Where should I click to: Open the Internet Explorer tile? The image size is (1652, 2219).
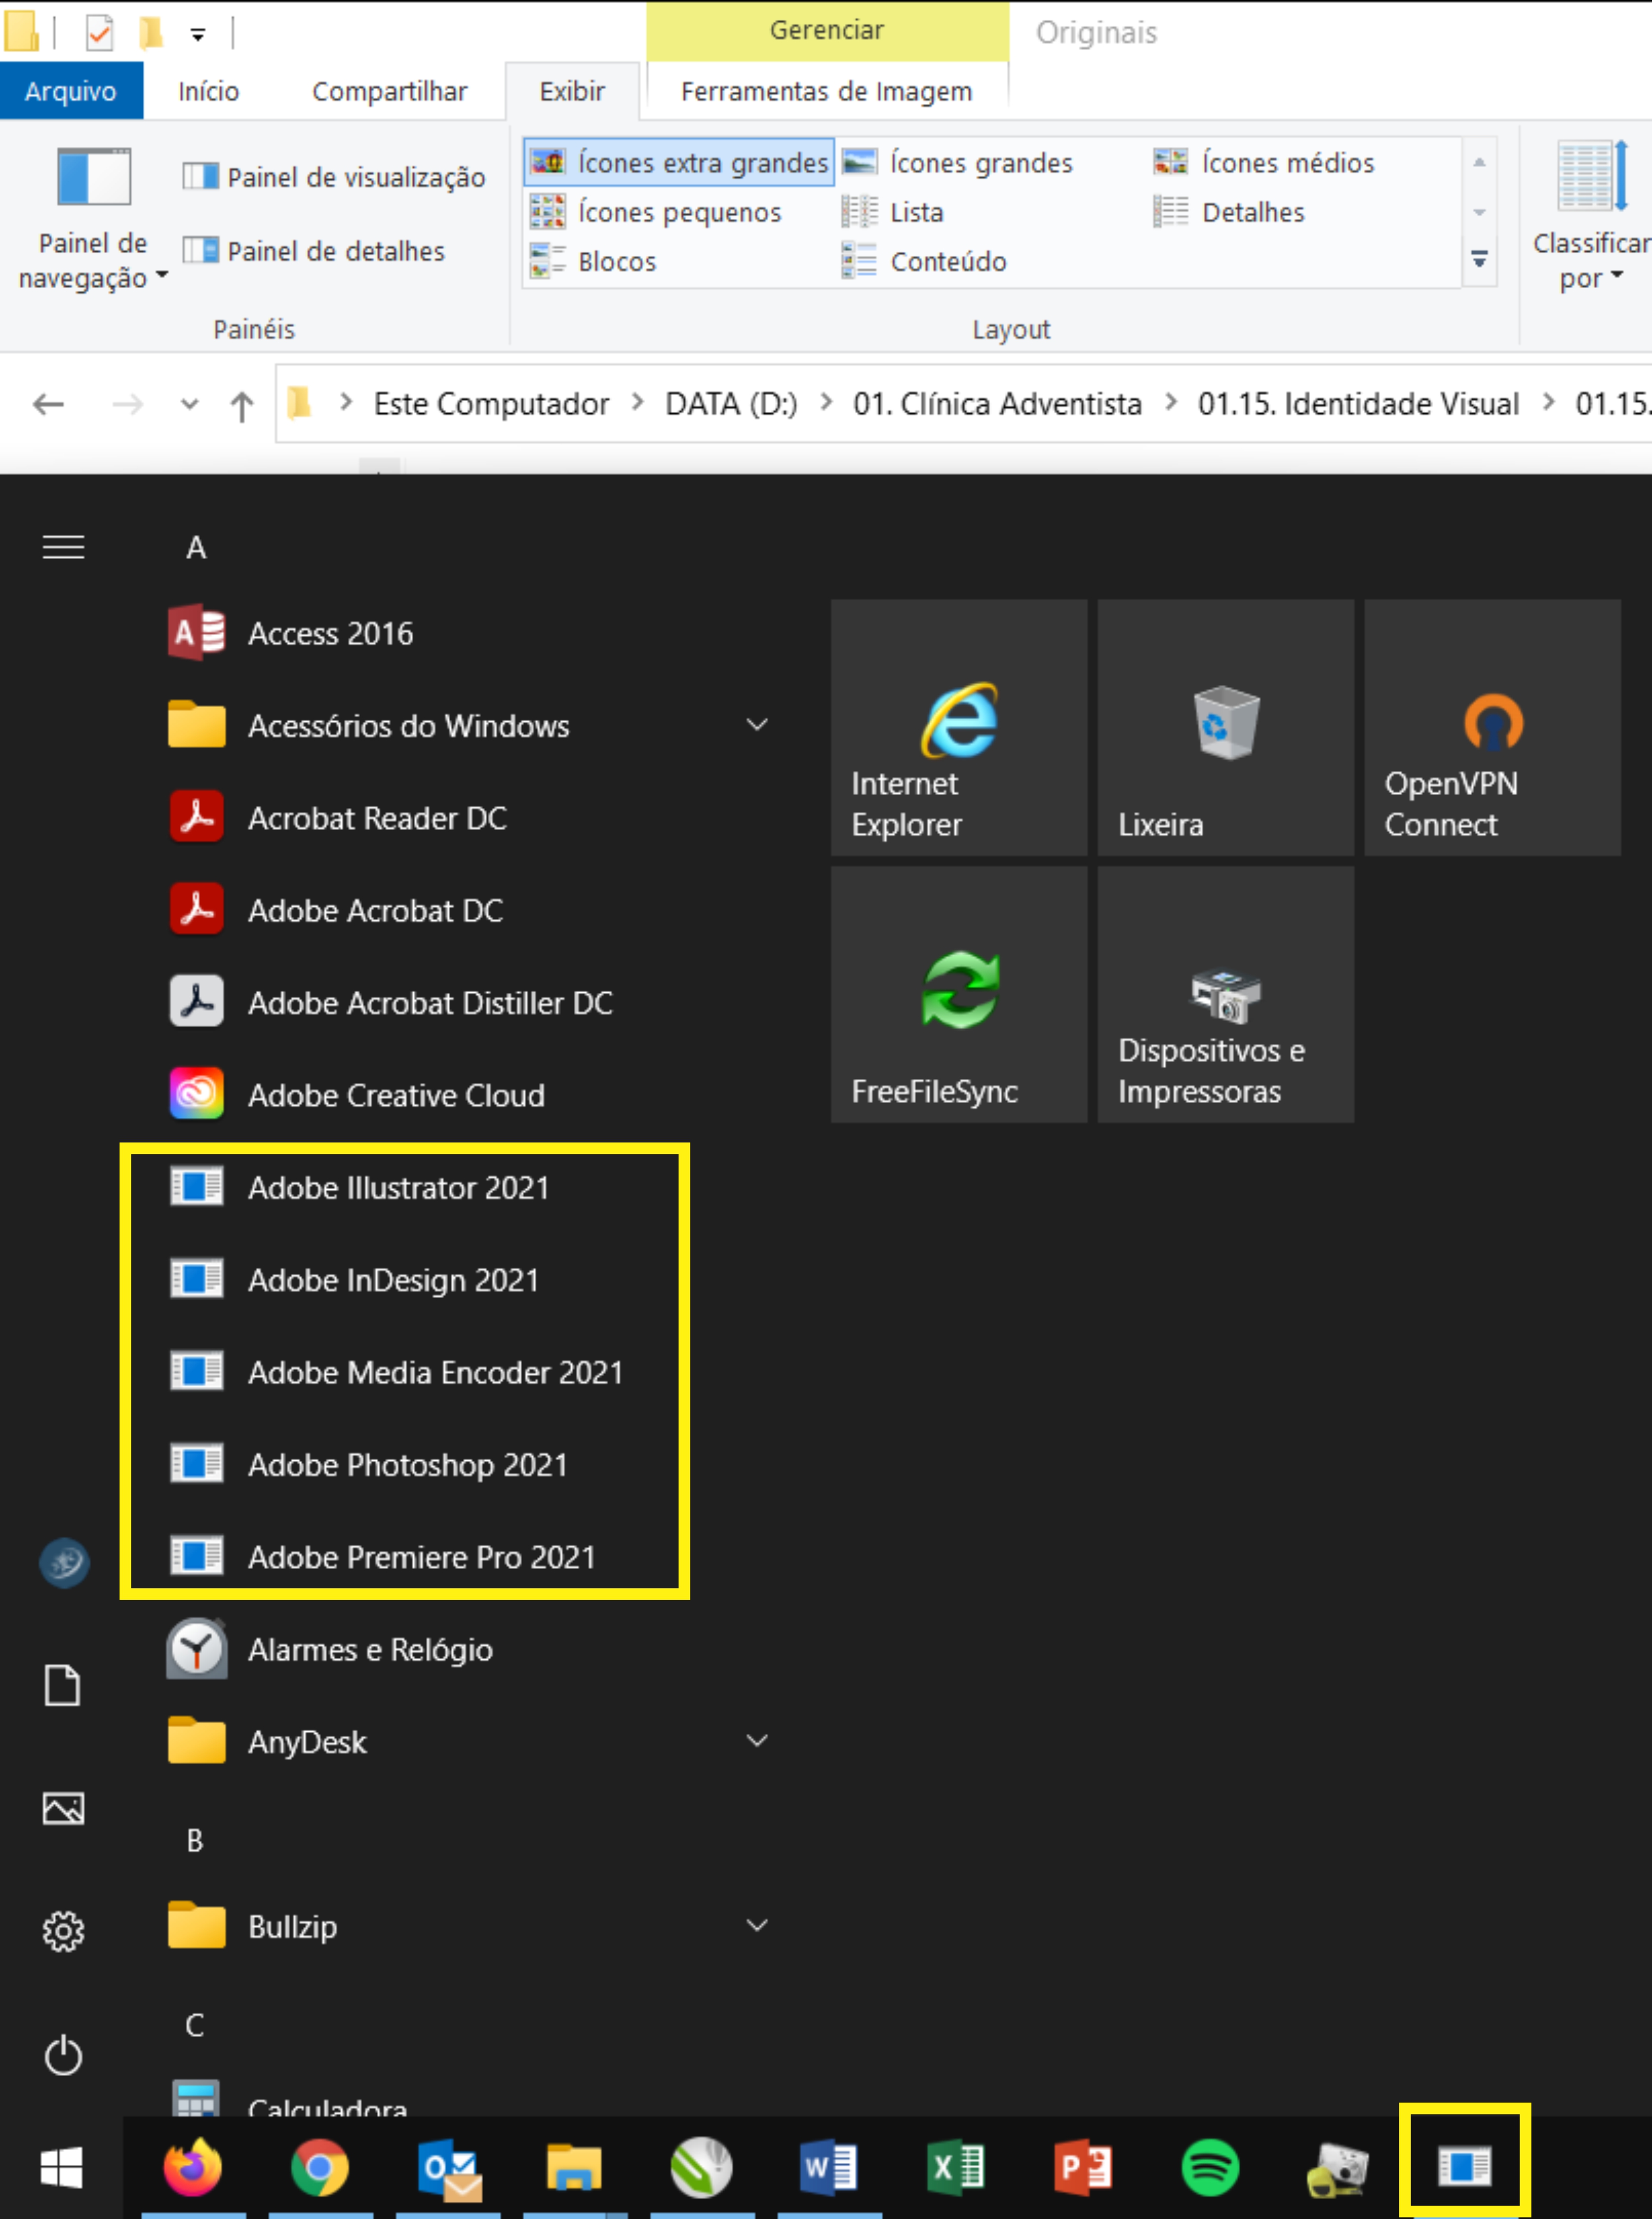click(958, 727)
